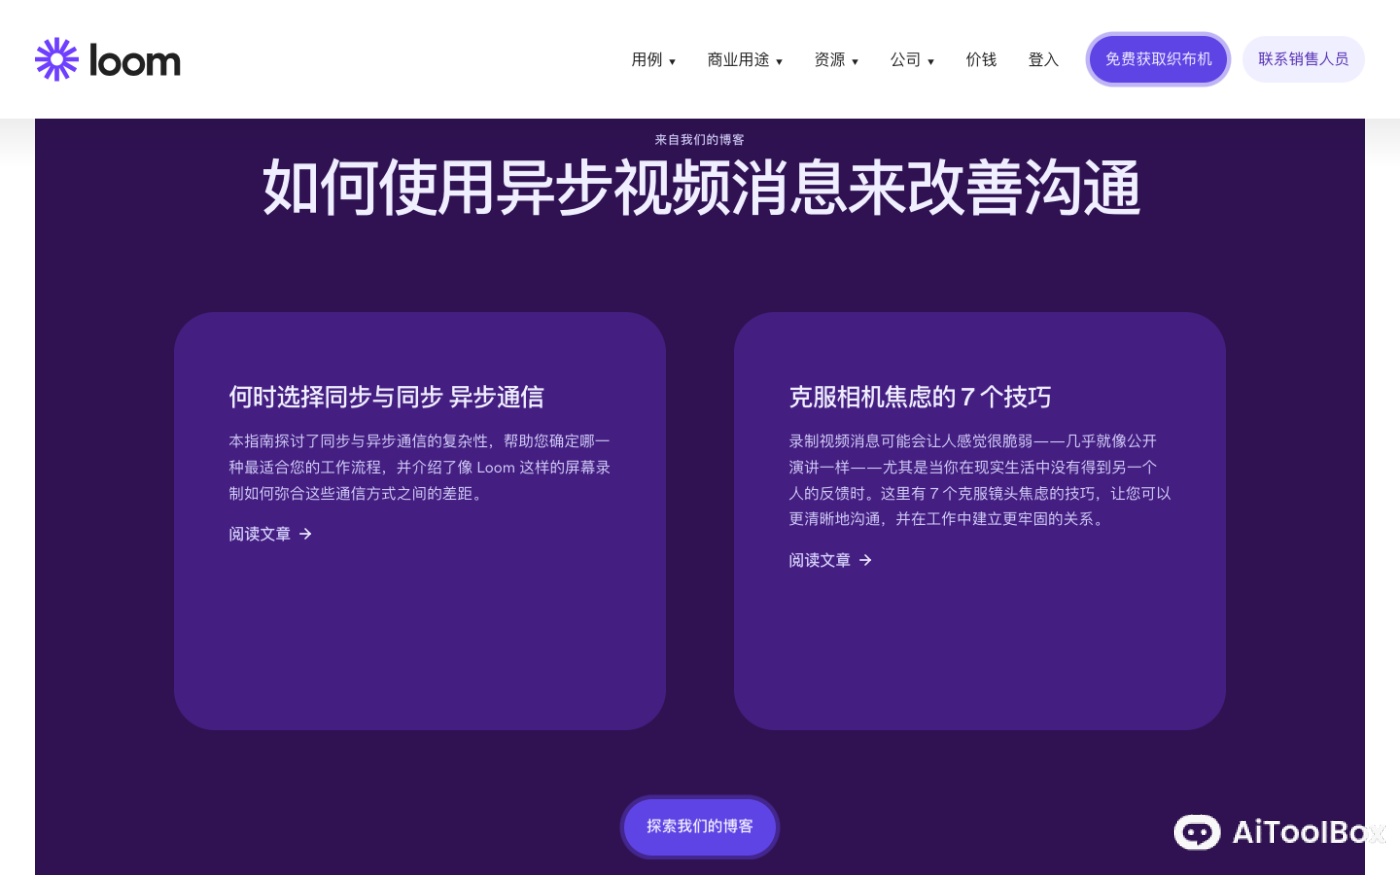Viewport: 1400px width, 875px height.
Task: Open the 资源 dropdown menu
Action: 836,59
